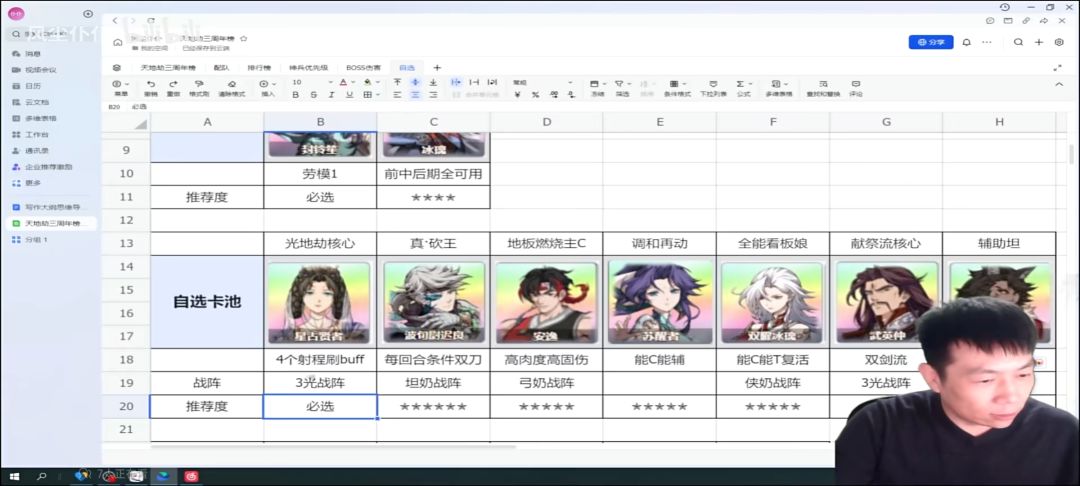Click the home icon near breadcrumb
The height and width of the screenshot is (486, 1080).
pyautogui.click(x=118, y=42)
